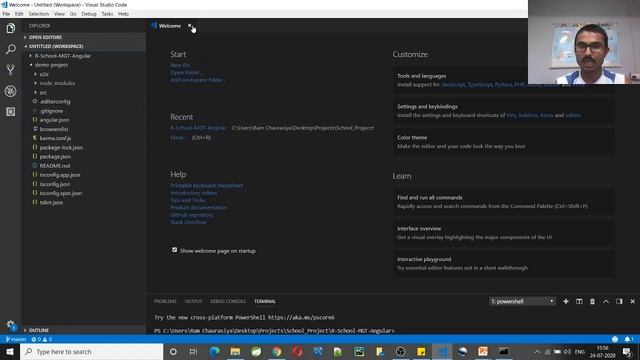Open Windows Start menu

tap(10, 351)
